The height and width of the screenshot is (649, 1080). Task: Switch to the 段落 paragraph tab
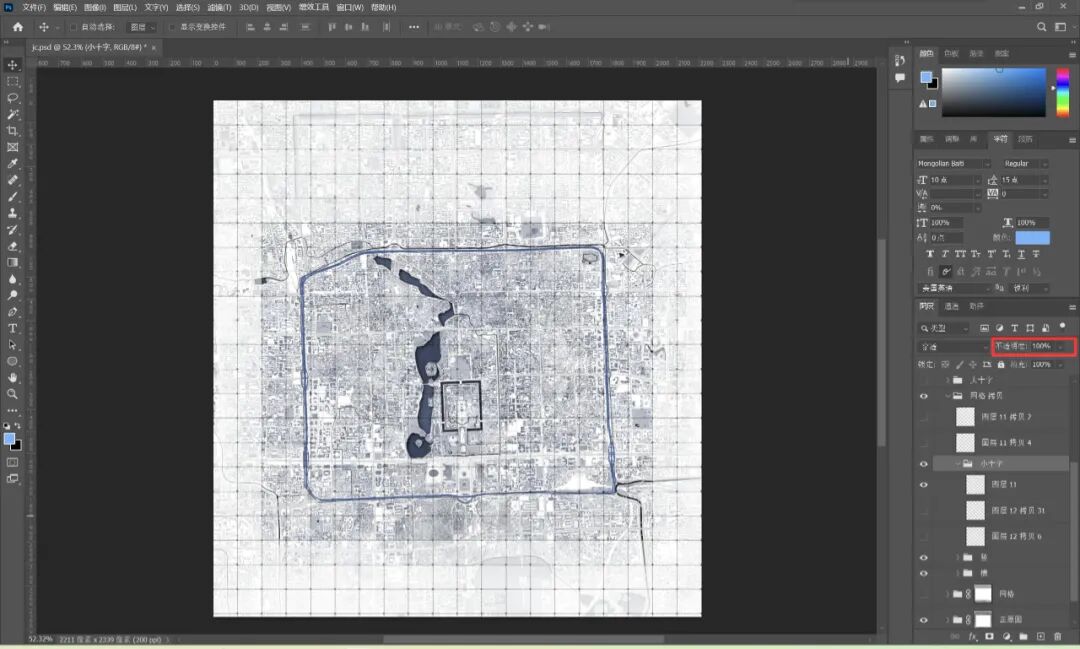point(1025,139)
